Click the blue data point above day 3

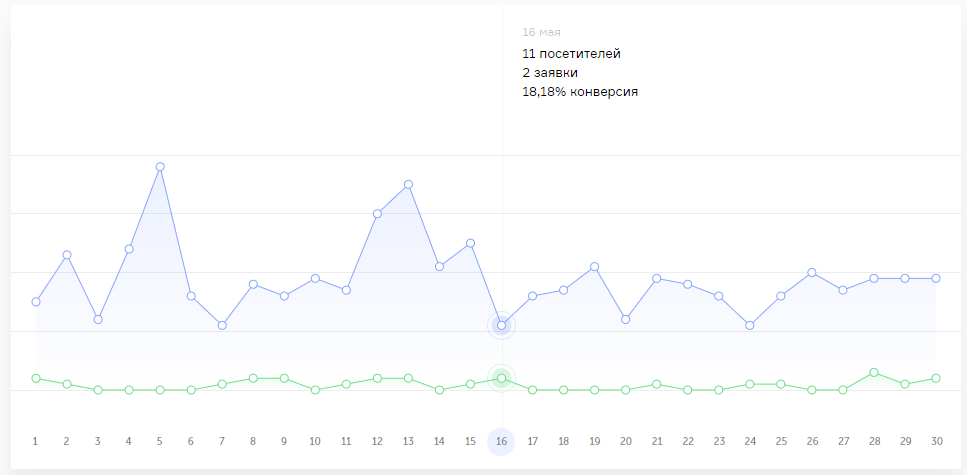[98, 319]
